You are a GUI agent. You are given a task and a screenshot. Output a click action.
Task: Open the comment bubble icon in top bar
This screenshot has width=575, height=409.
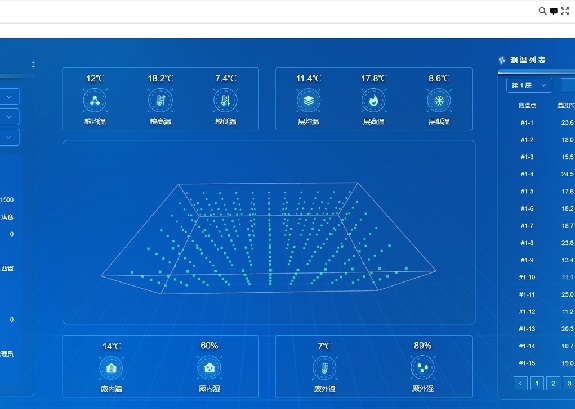554,11
